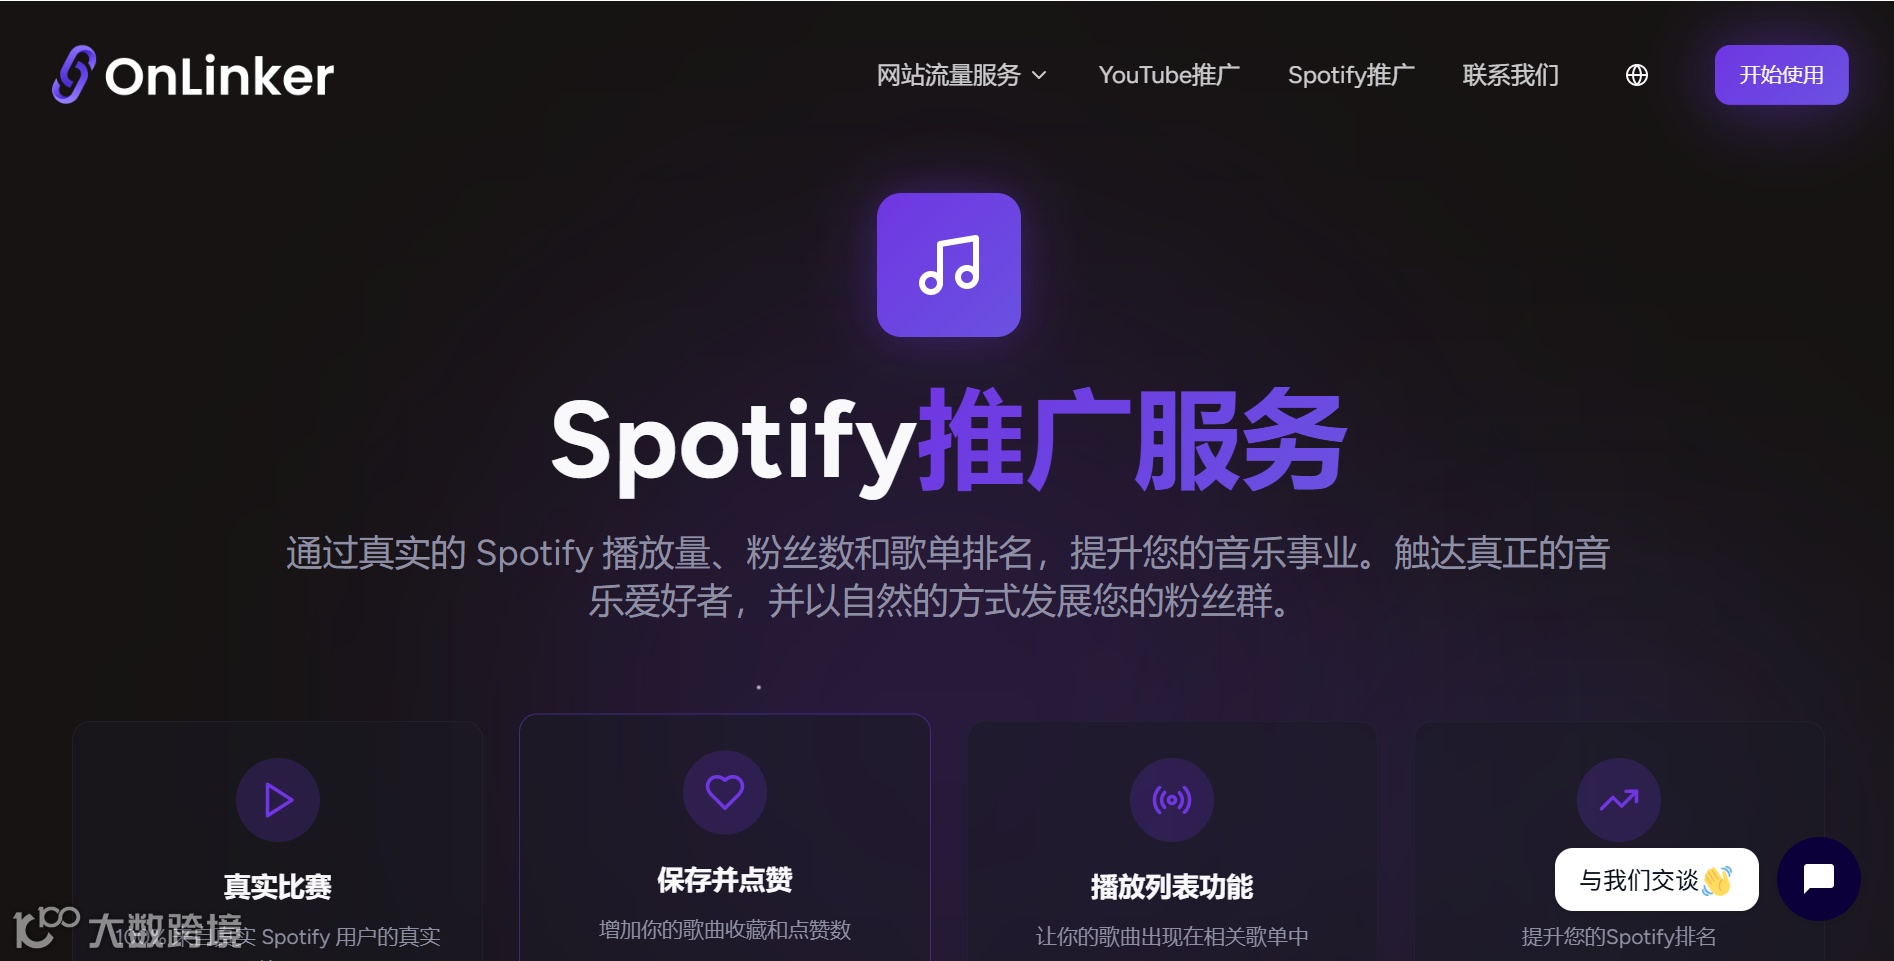Click the Spotify推广服务 main headline
1894x961 pixels.
[949, 441]
